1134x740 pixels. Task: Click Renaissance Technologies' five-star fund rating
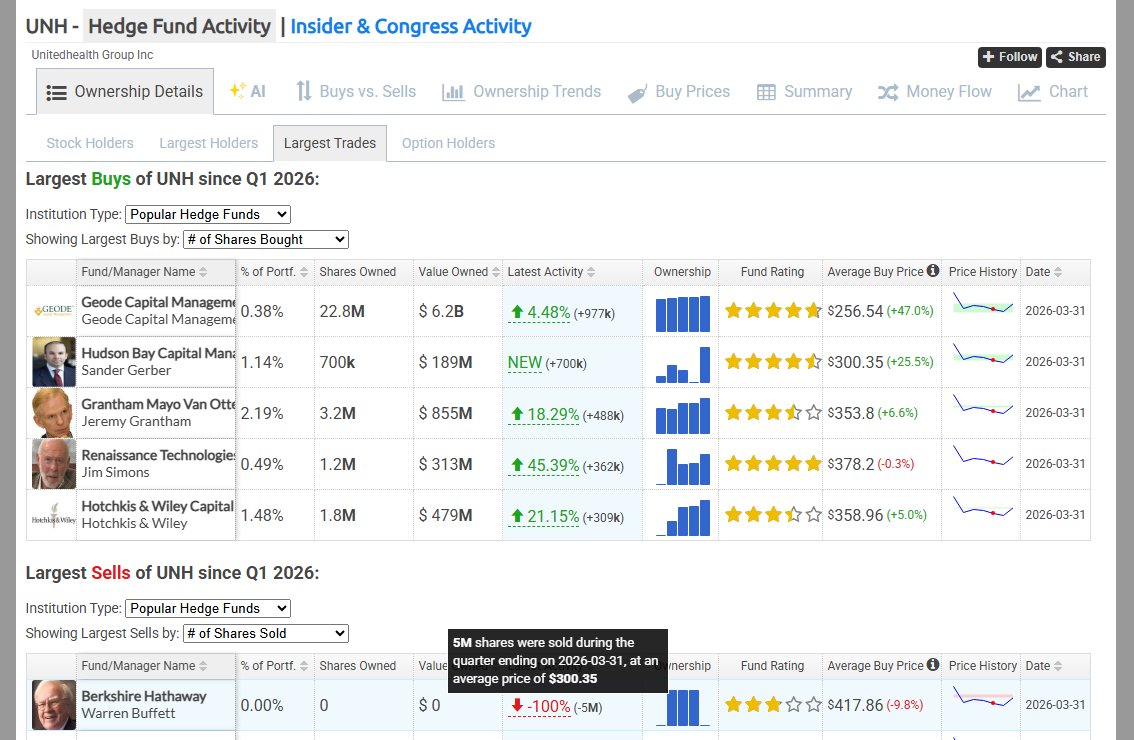(773, 464)
